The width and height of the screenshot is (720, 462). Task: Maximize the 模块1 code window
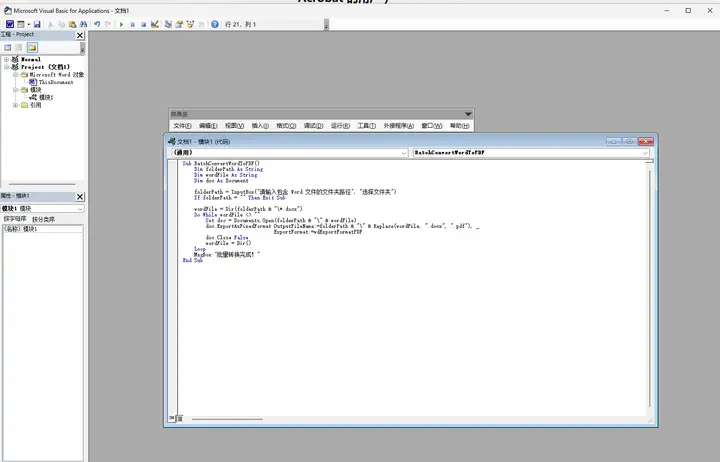click(x=629, y=141)
